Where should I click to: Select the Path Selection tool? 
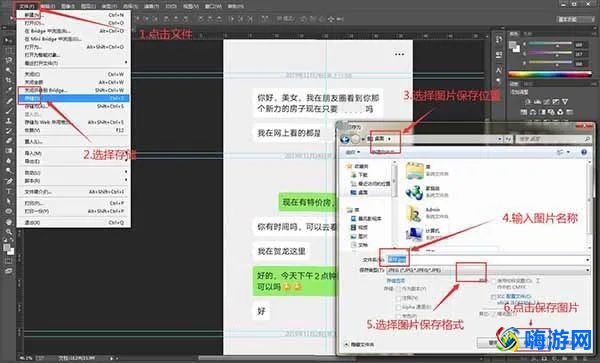point(8,201)
